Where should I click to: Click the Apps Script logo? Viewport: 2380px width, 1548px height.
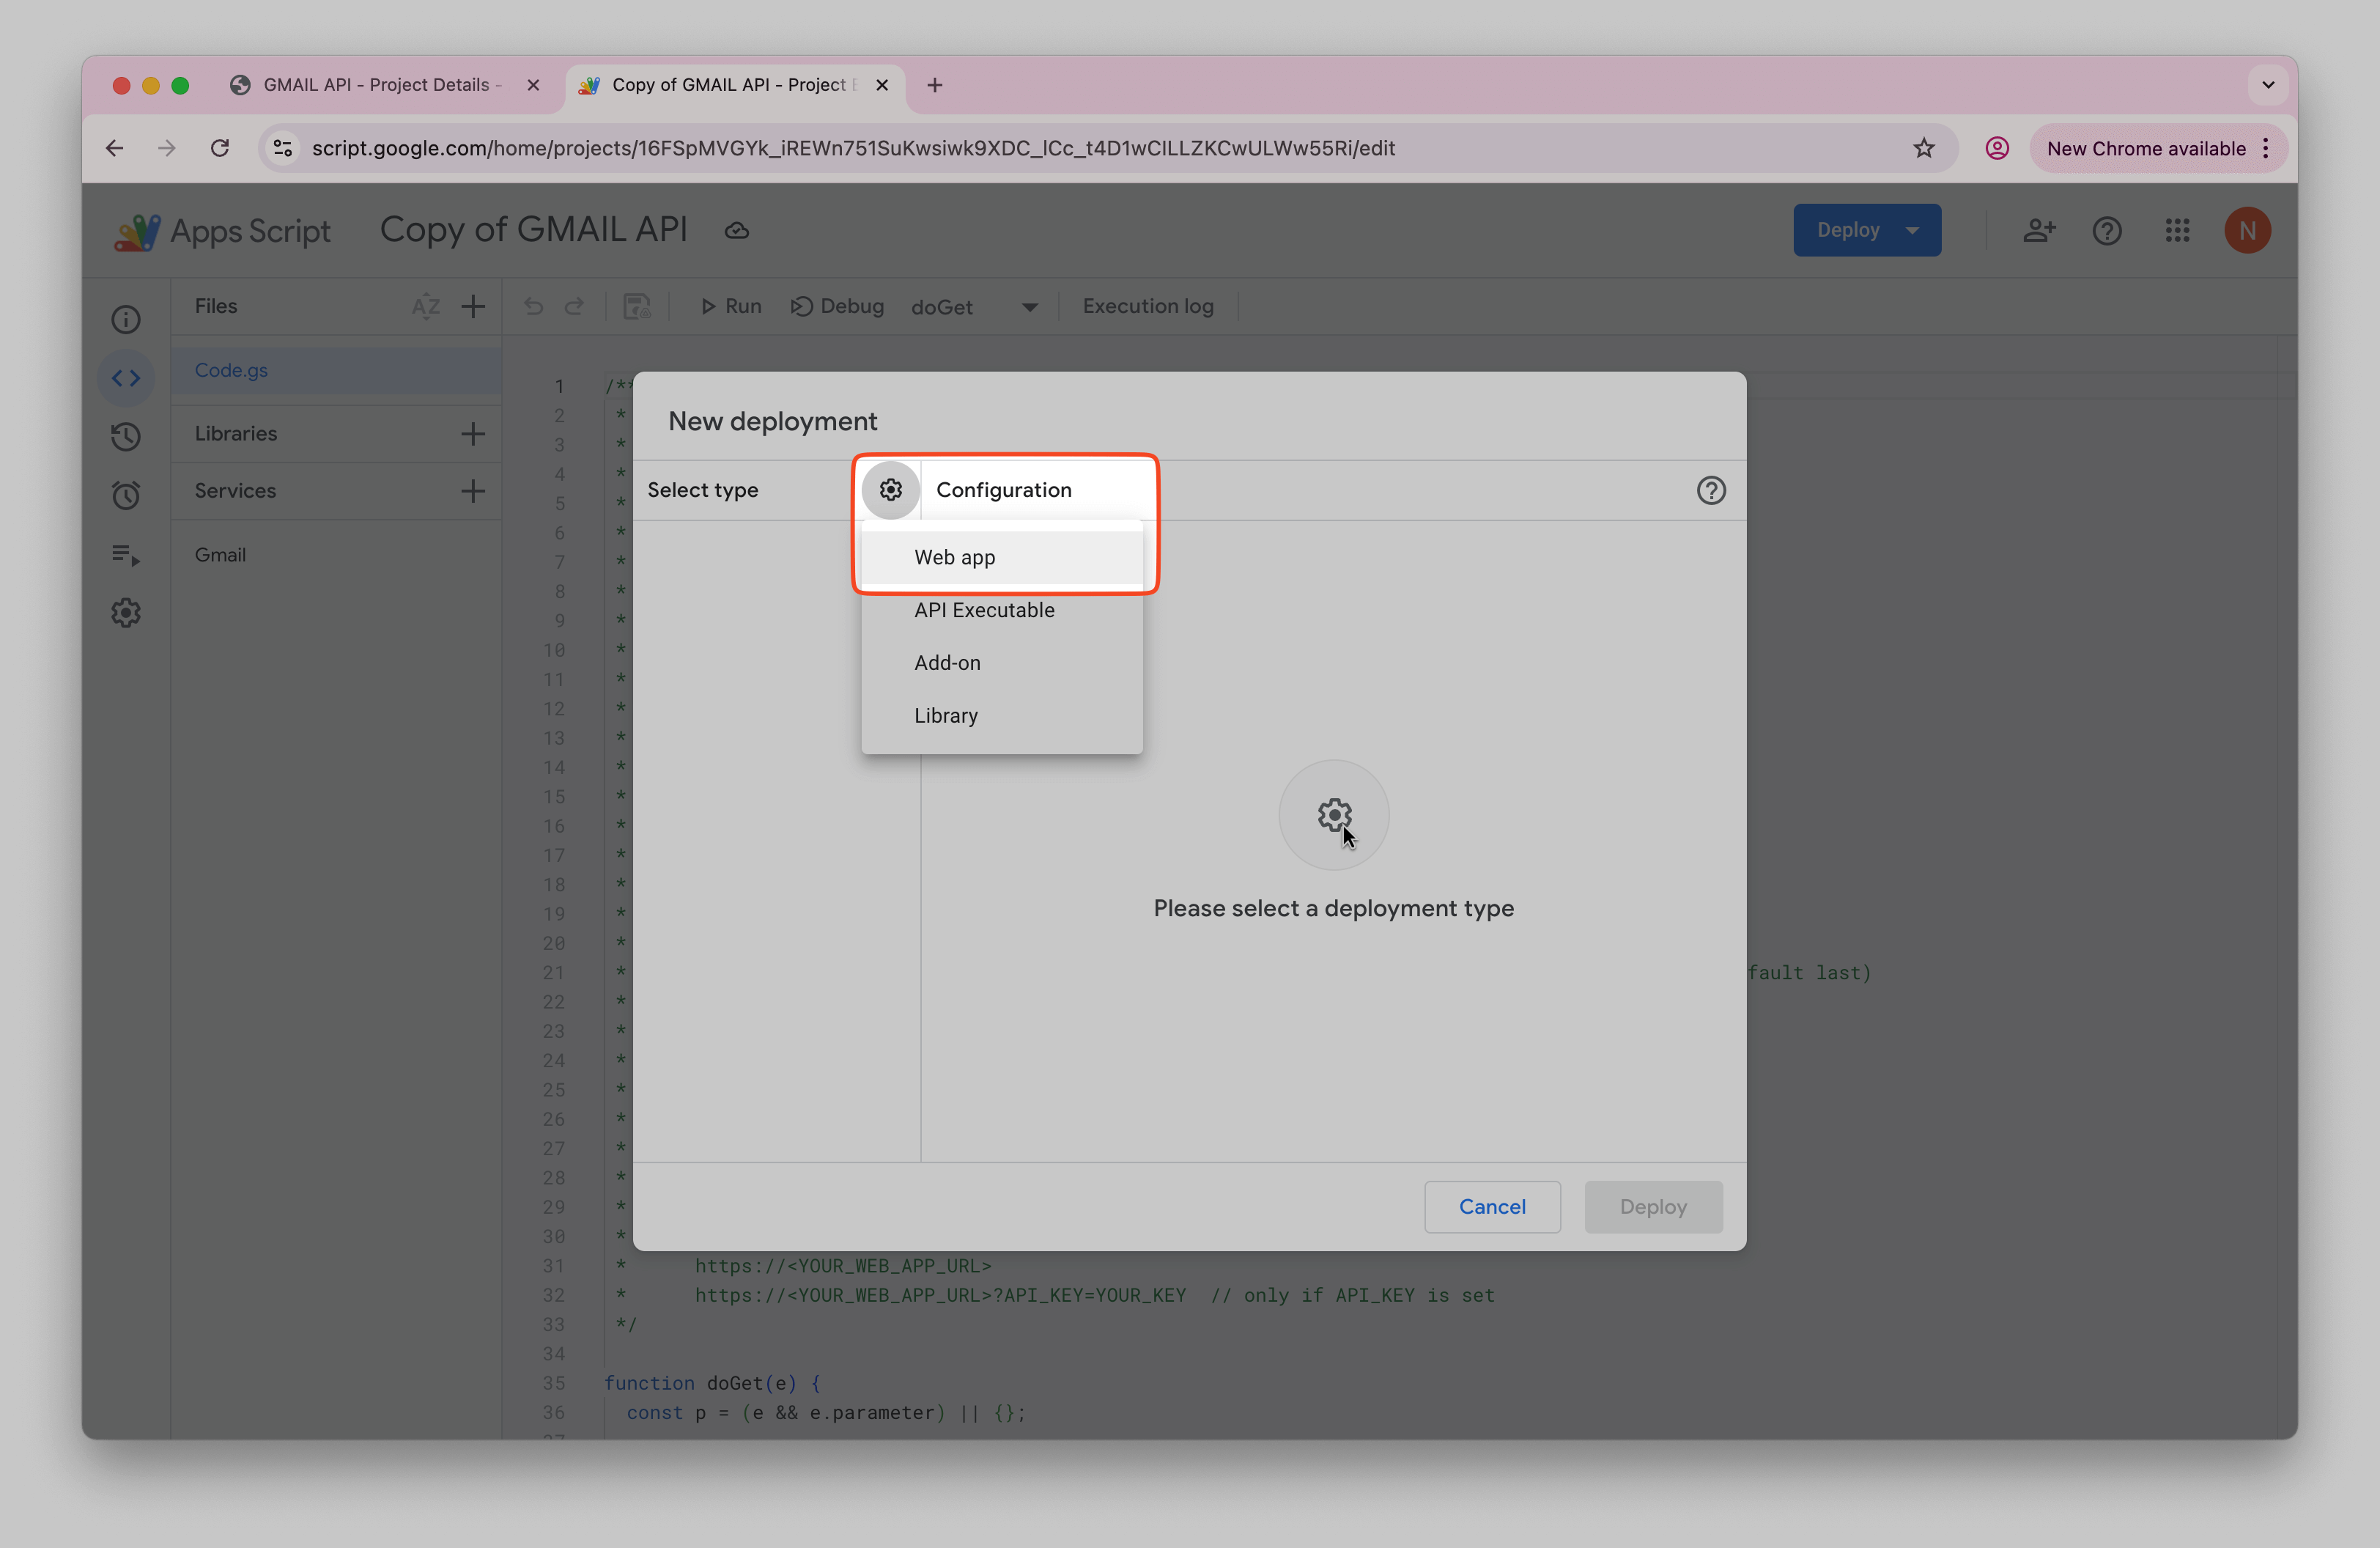coord(221,231)
